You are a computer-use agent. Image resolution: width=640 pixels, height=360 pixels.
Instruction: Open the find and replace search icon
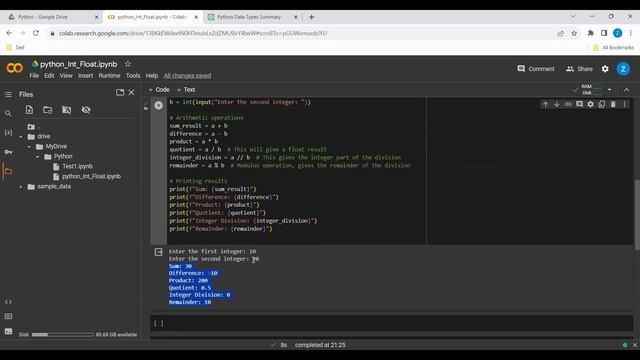[8, 113]
